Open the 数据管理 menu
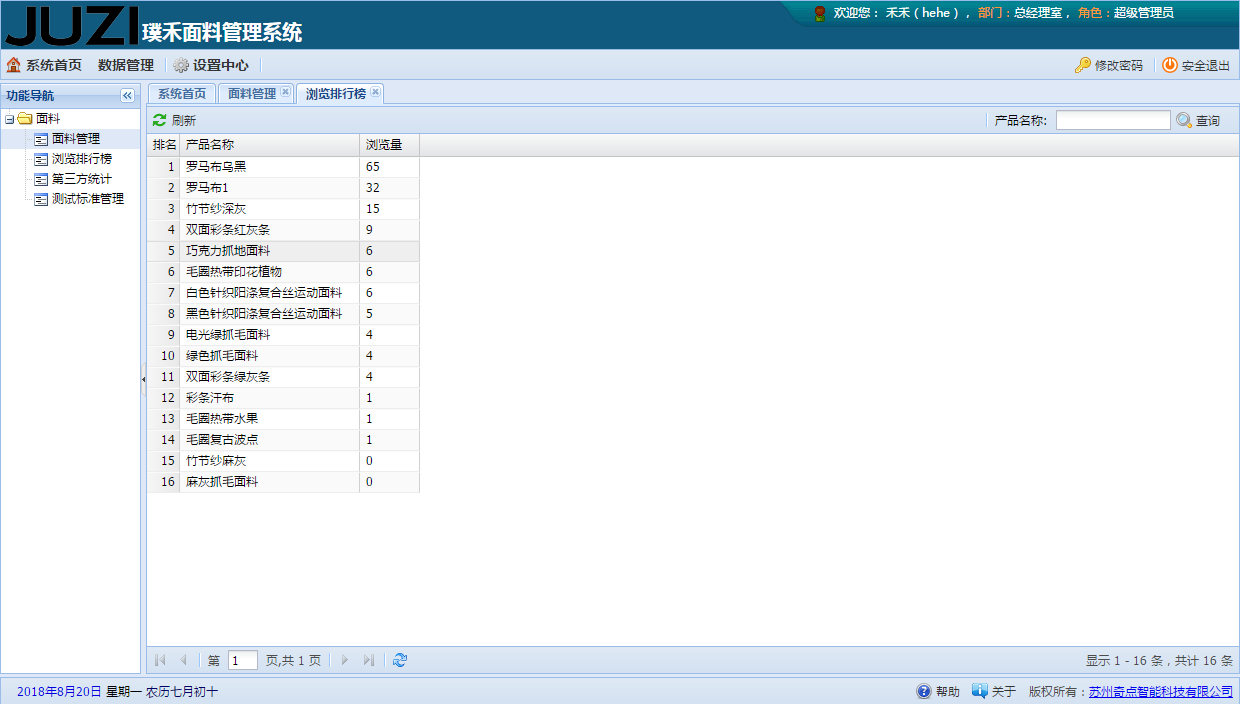 click(126, 65)
